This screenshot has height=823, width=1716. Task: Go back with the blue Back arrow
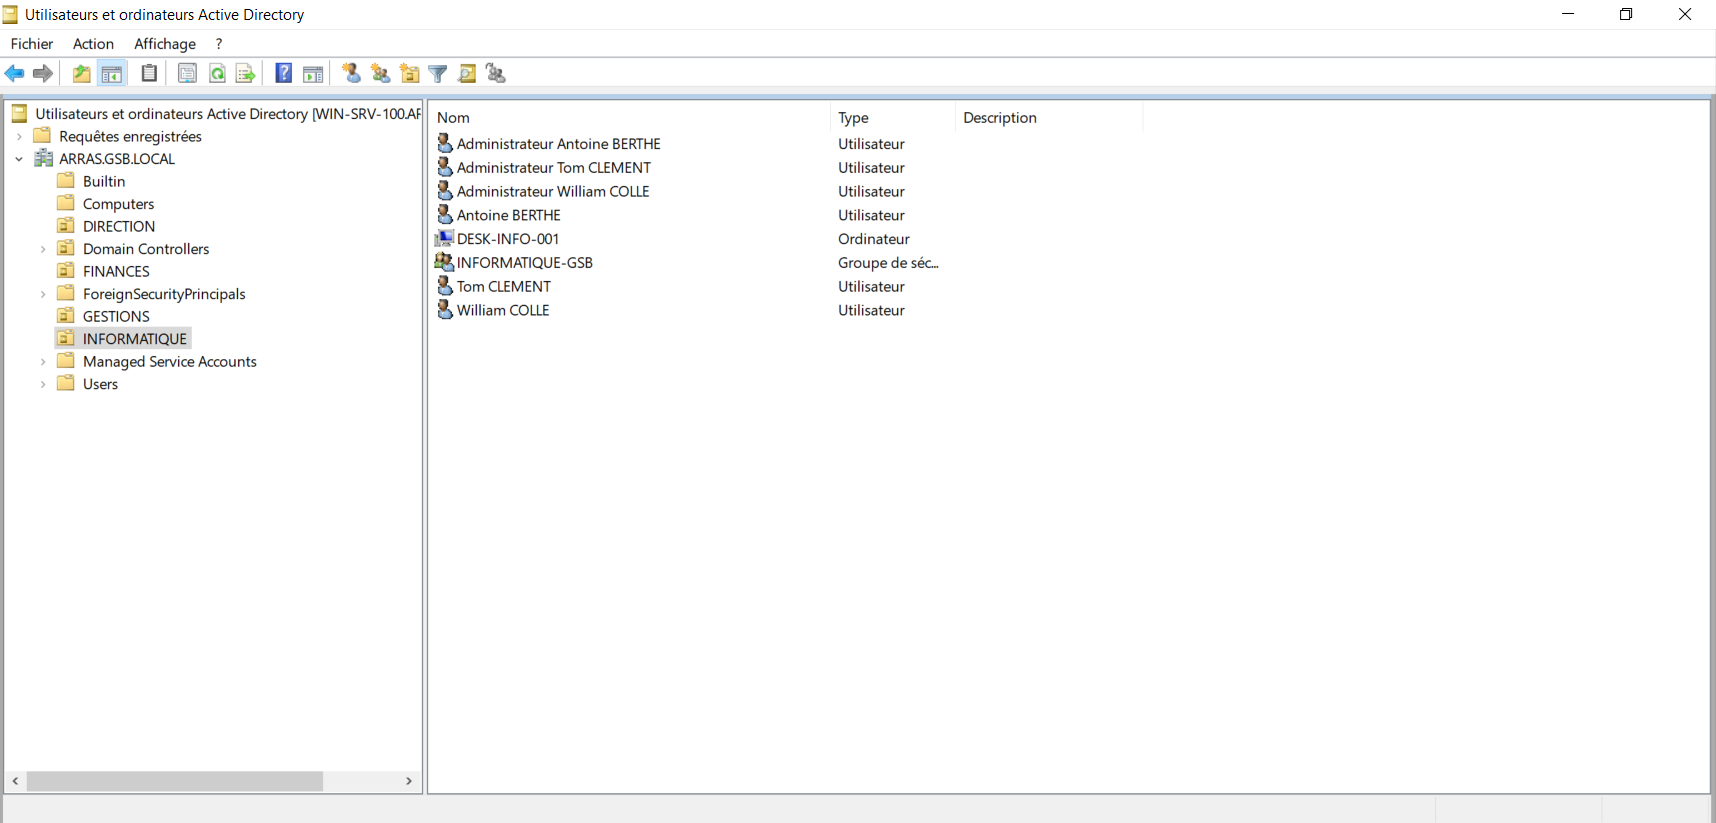pos(15,74)
